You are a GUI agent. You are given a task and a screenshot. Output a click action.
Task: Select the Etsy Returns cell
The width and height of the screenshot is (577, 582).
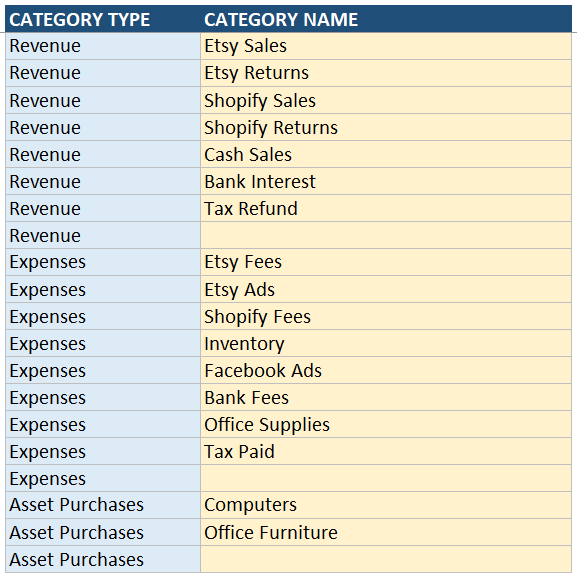click(x=386, y=73)
